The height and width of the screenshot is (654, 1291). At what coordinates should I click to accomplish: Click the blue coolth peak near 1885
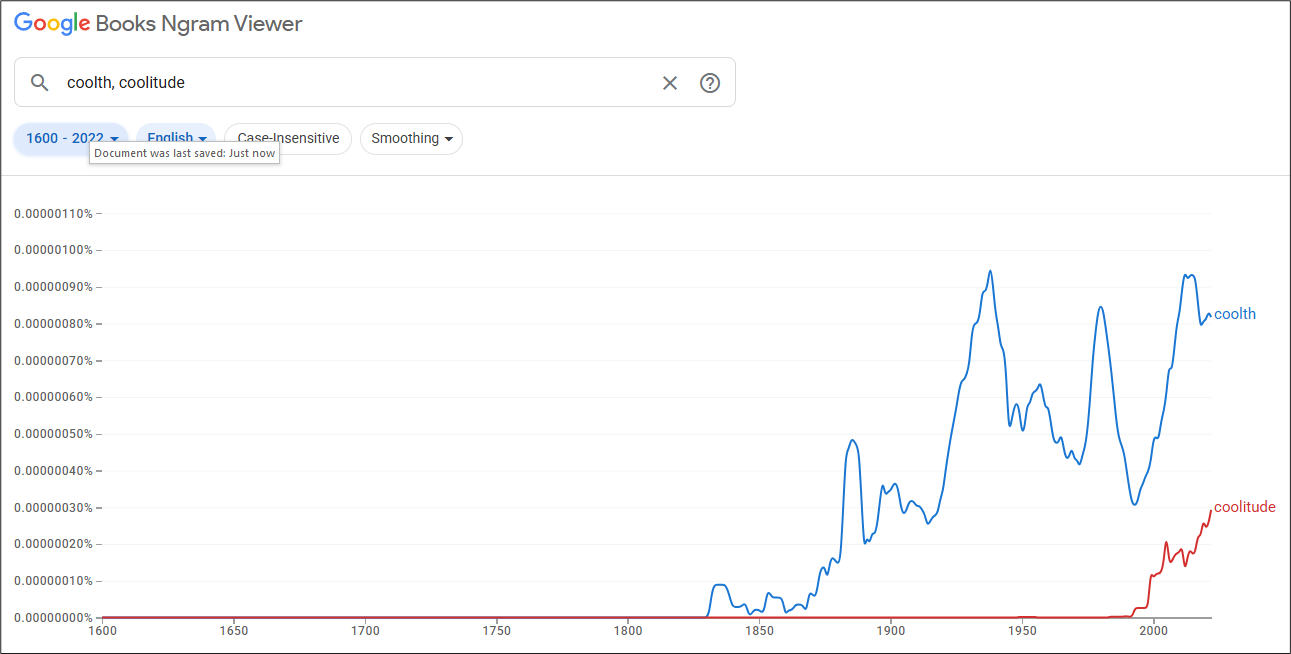point(852,440)
